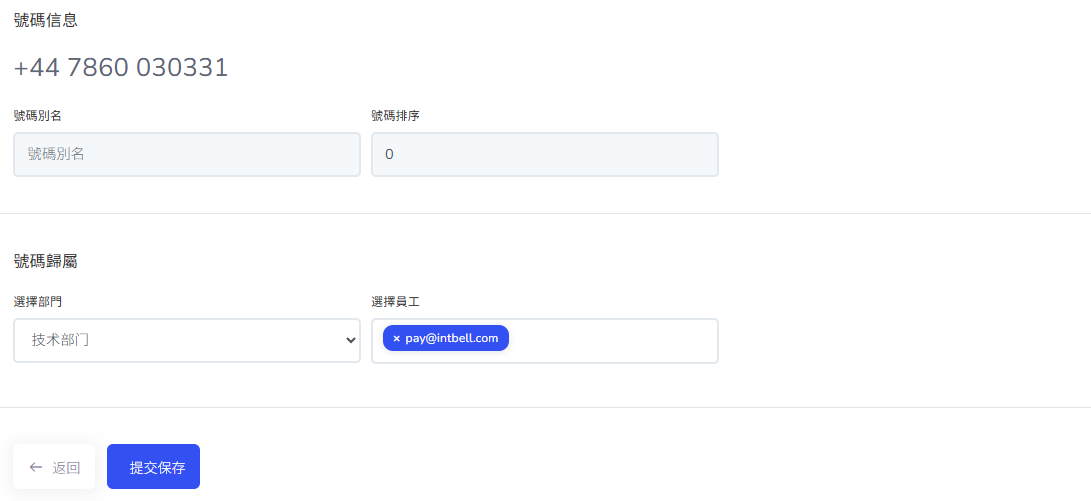Image resolution: width=1091 pixels, height=501 pixels.
Task: Remove the pay@intbell.com employee tag
Action: (x=396, y=339)
